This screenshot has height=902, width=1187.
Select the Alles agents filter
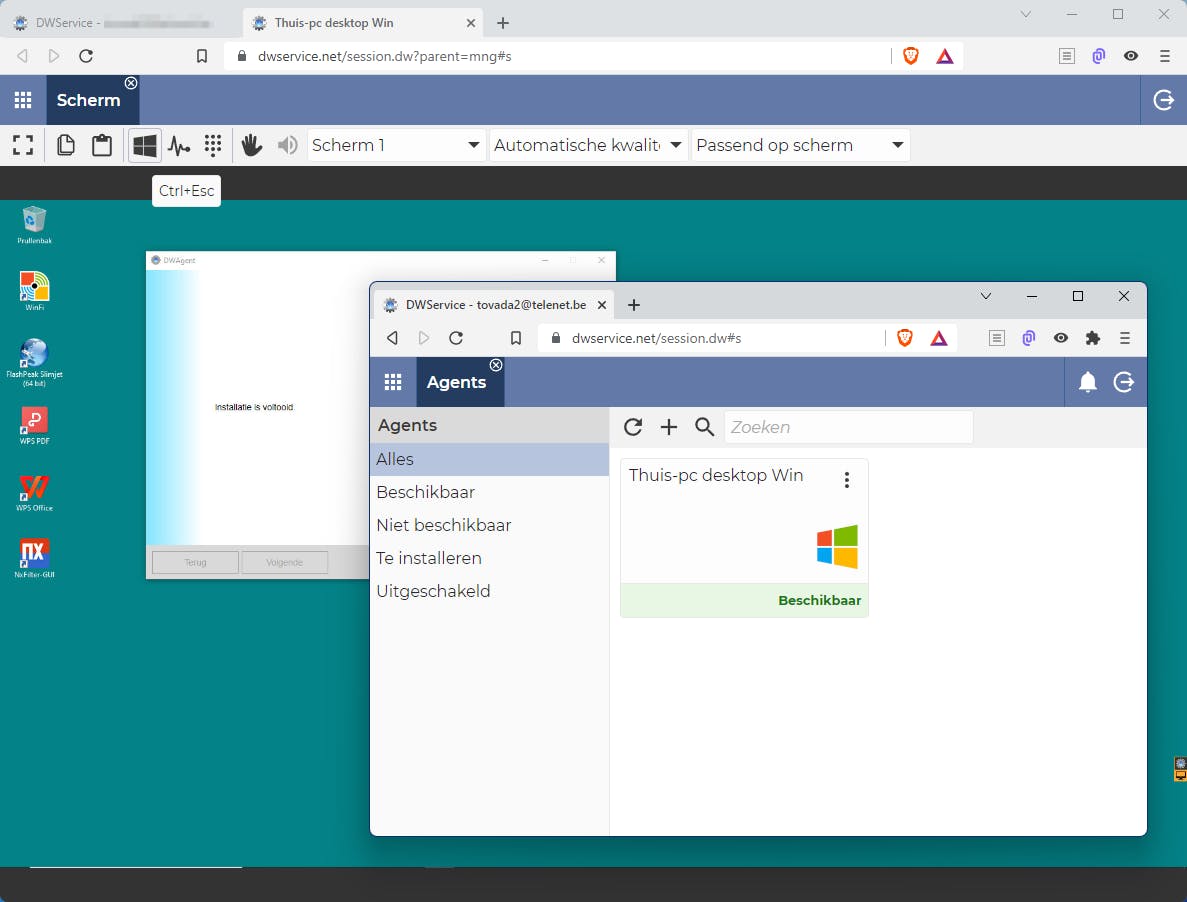pos(490,459)
